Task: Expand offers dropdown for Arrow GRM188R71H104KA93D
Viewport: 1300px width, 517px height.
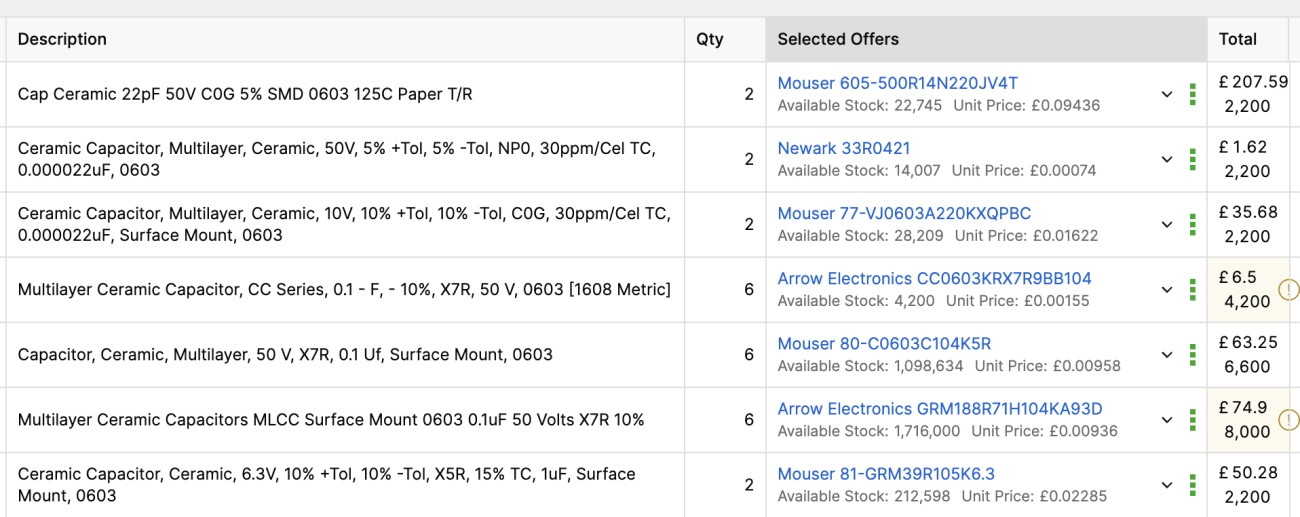Action: coord(1166,420)
